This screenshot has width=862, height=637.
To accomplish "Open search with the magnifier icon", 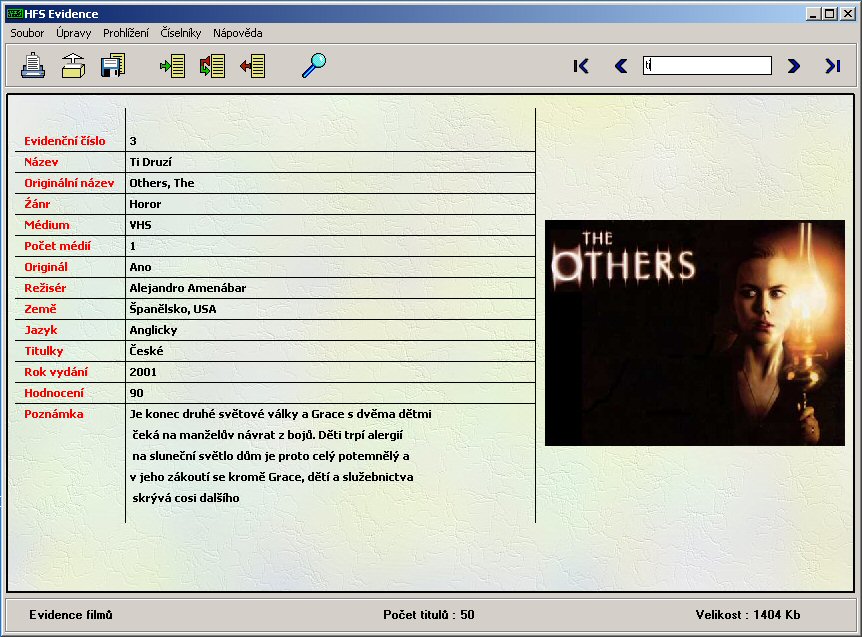I will [314, 65].
